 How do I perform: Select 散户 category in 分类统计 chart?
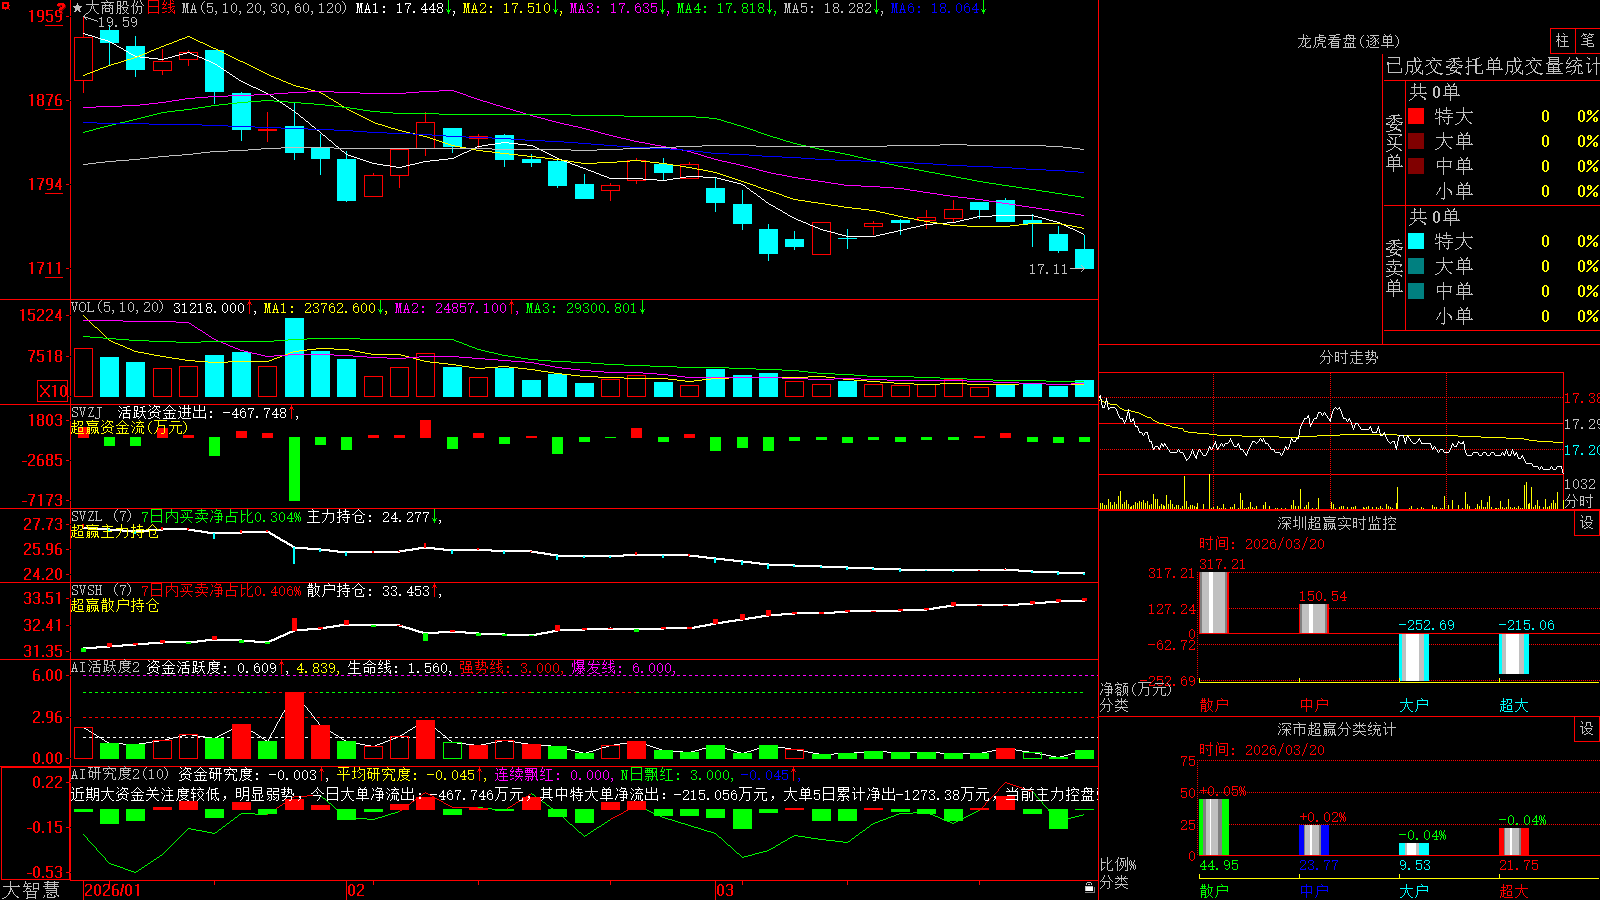click(1213, 890)
